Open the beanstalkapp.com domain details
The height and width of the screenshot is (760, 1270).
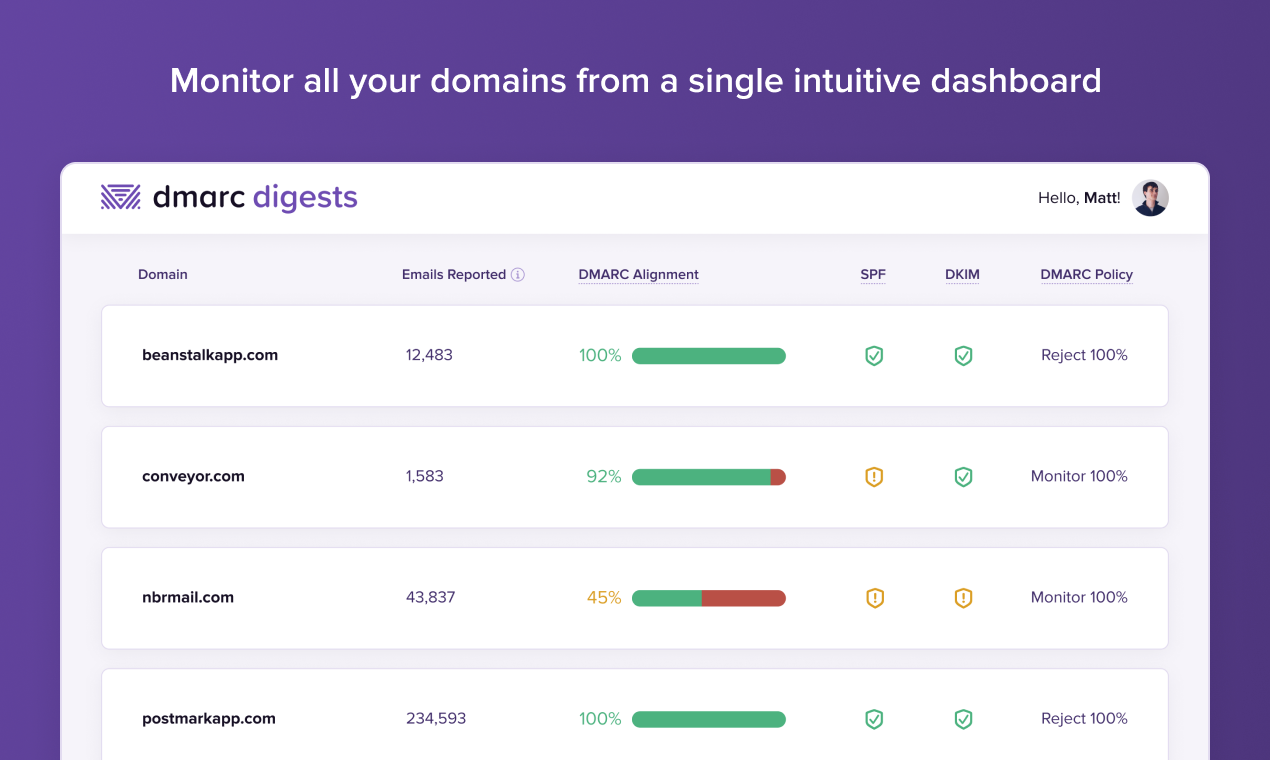click(x=210, y=355)
